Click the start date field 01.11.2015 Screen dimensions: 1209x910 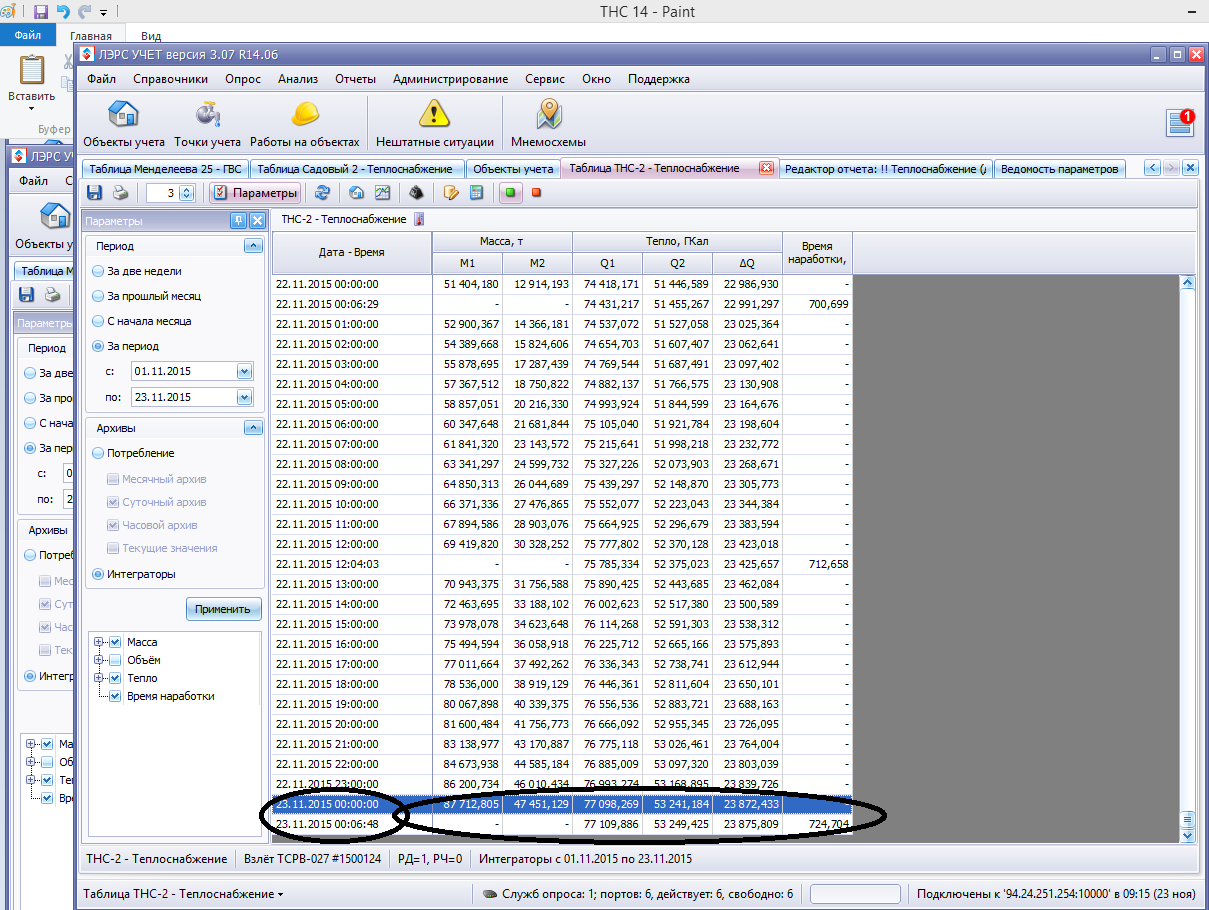click(184, 371)
